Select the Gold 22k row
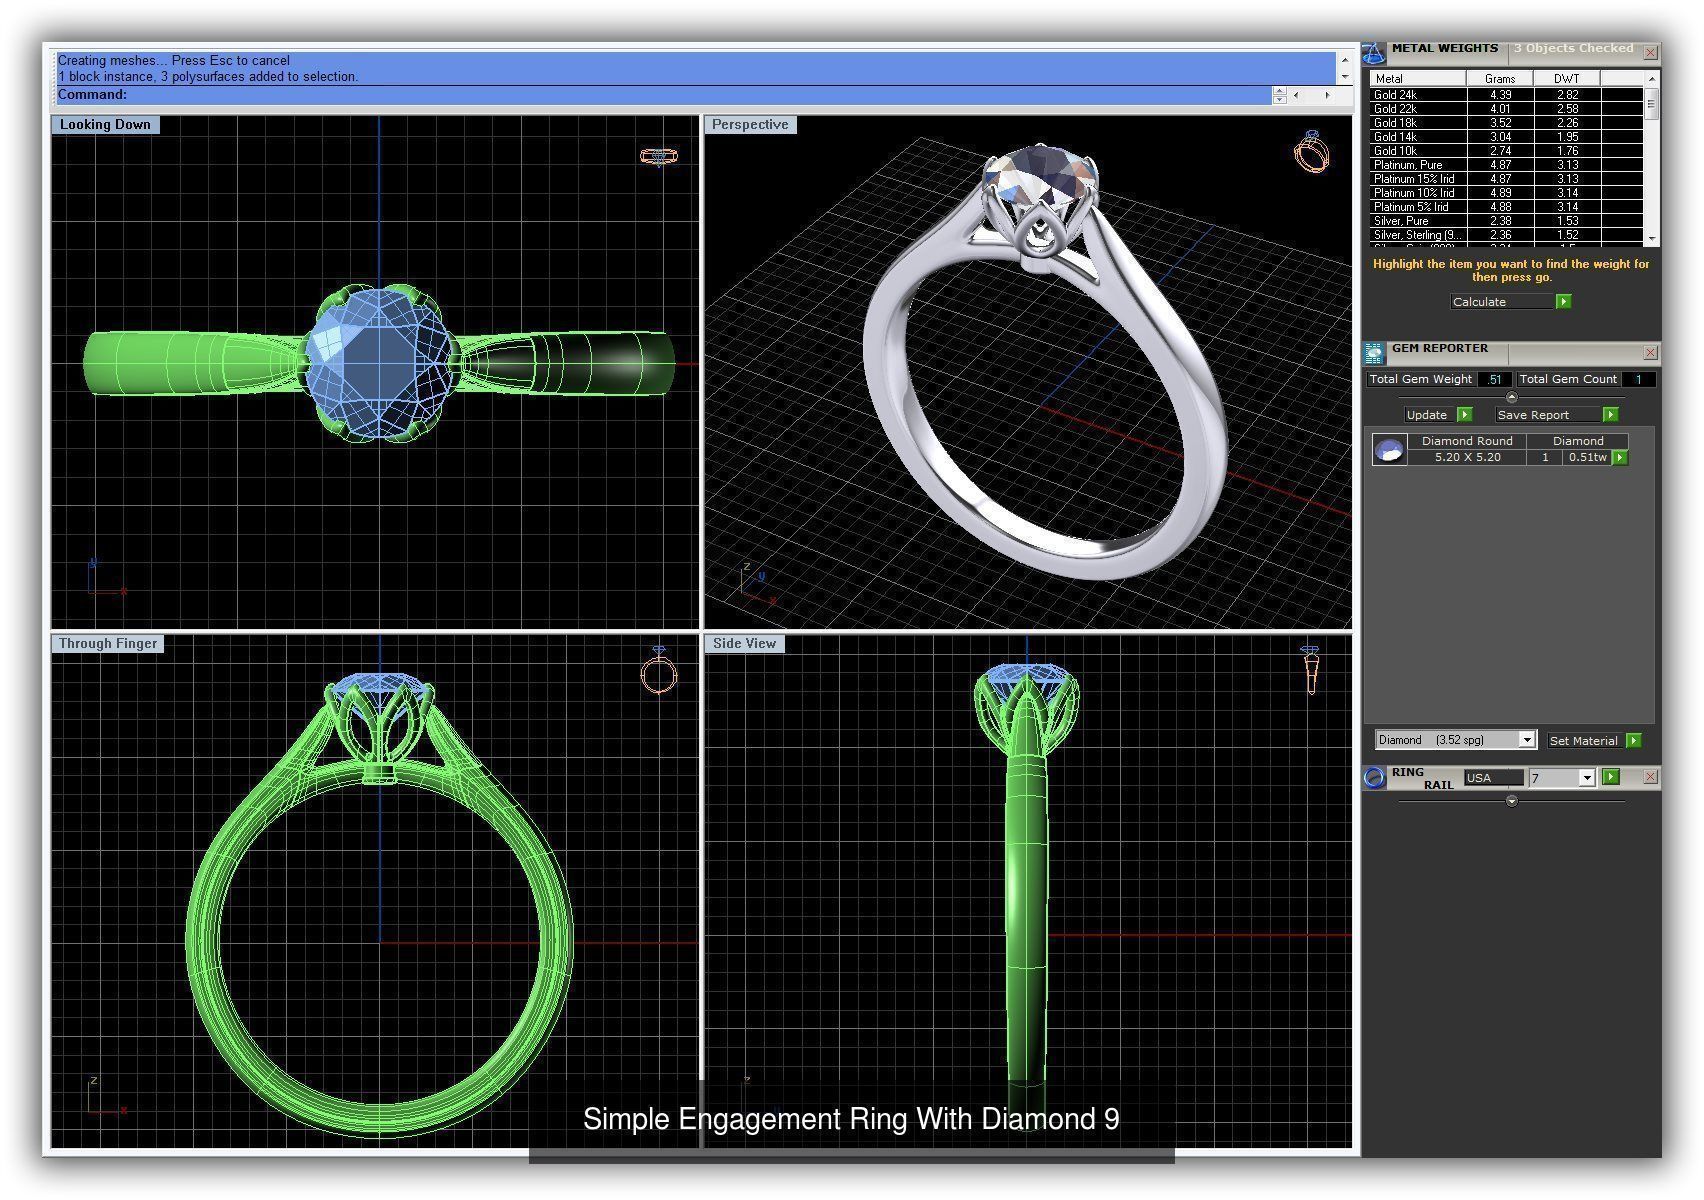This screenshot has height=1200, width=1704. (1506, 109)
